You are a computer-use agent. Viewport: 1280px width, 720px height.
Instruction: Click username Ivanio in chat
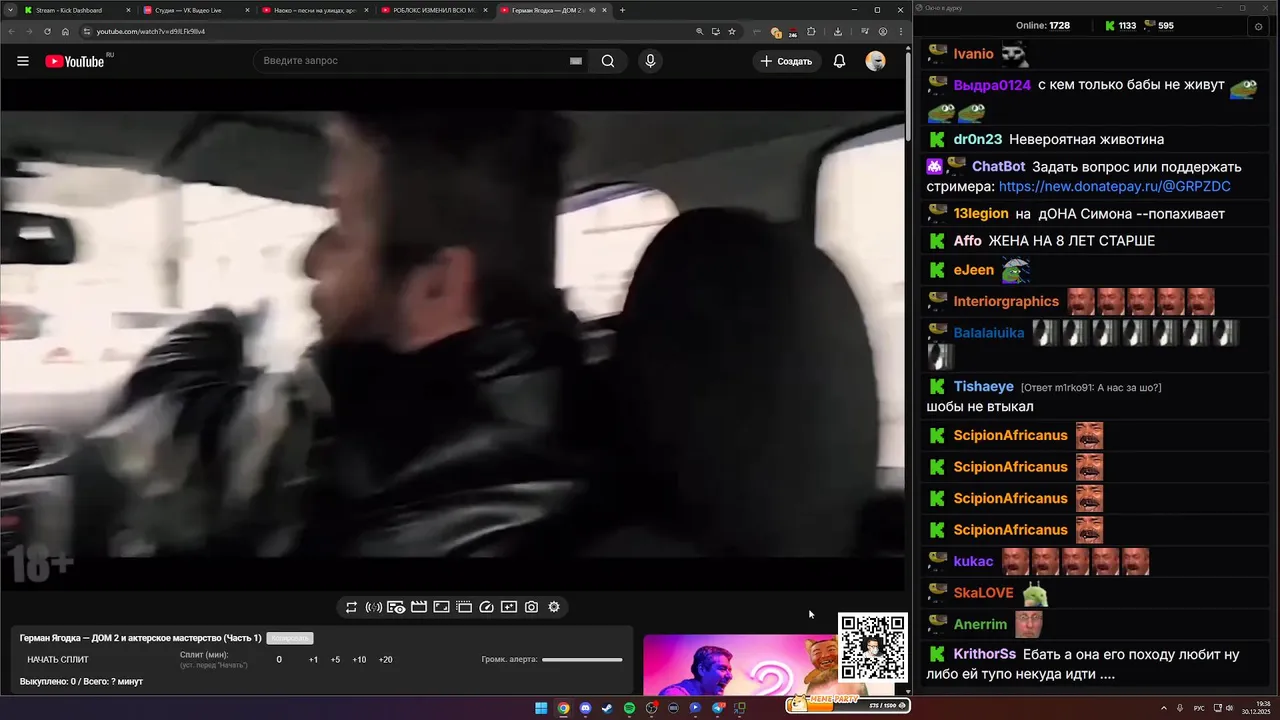973,54
